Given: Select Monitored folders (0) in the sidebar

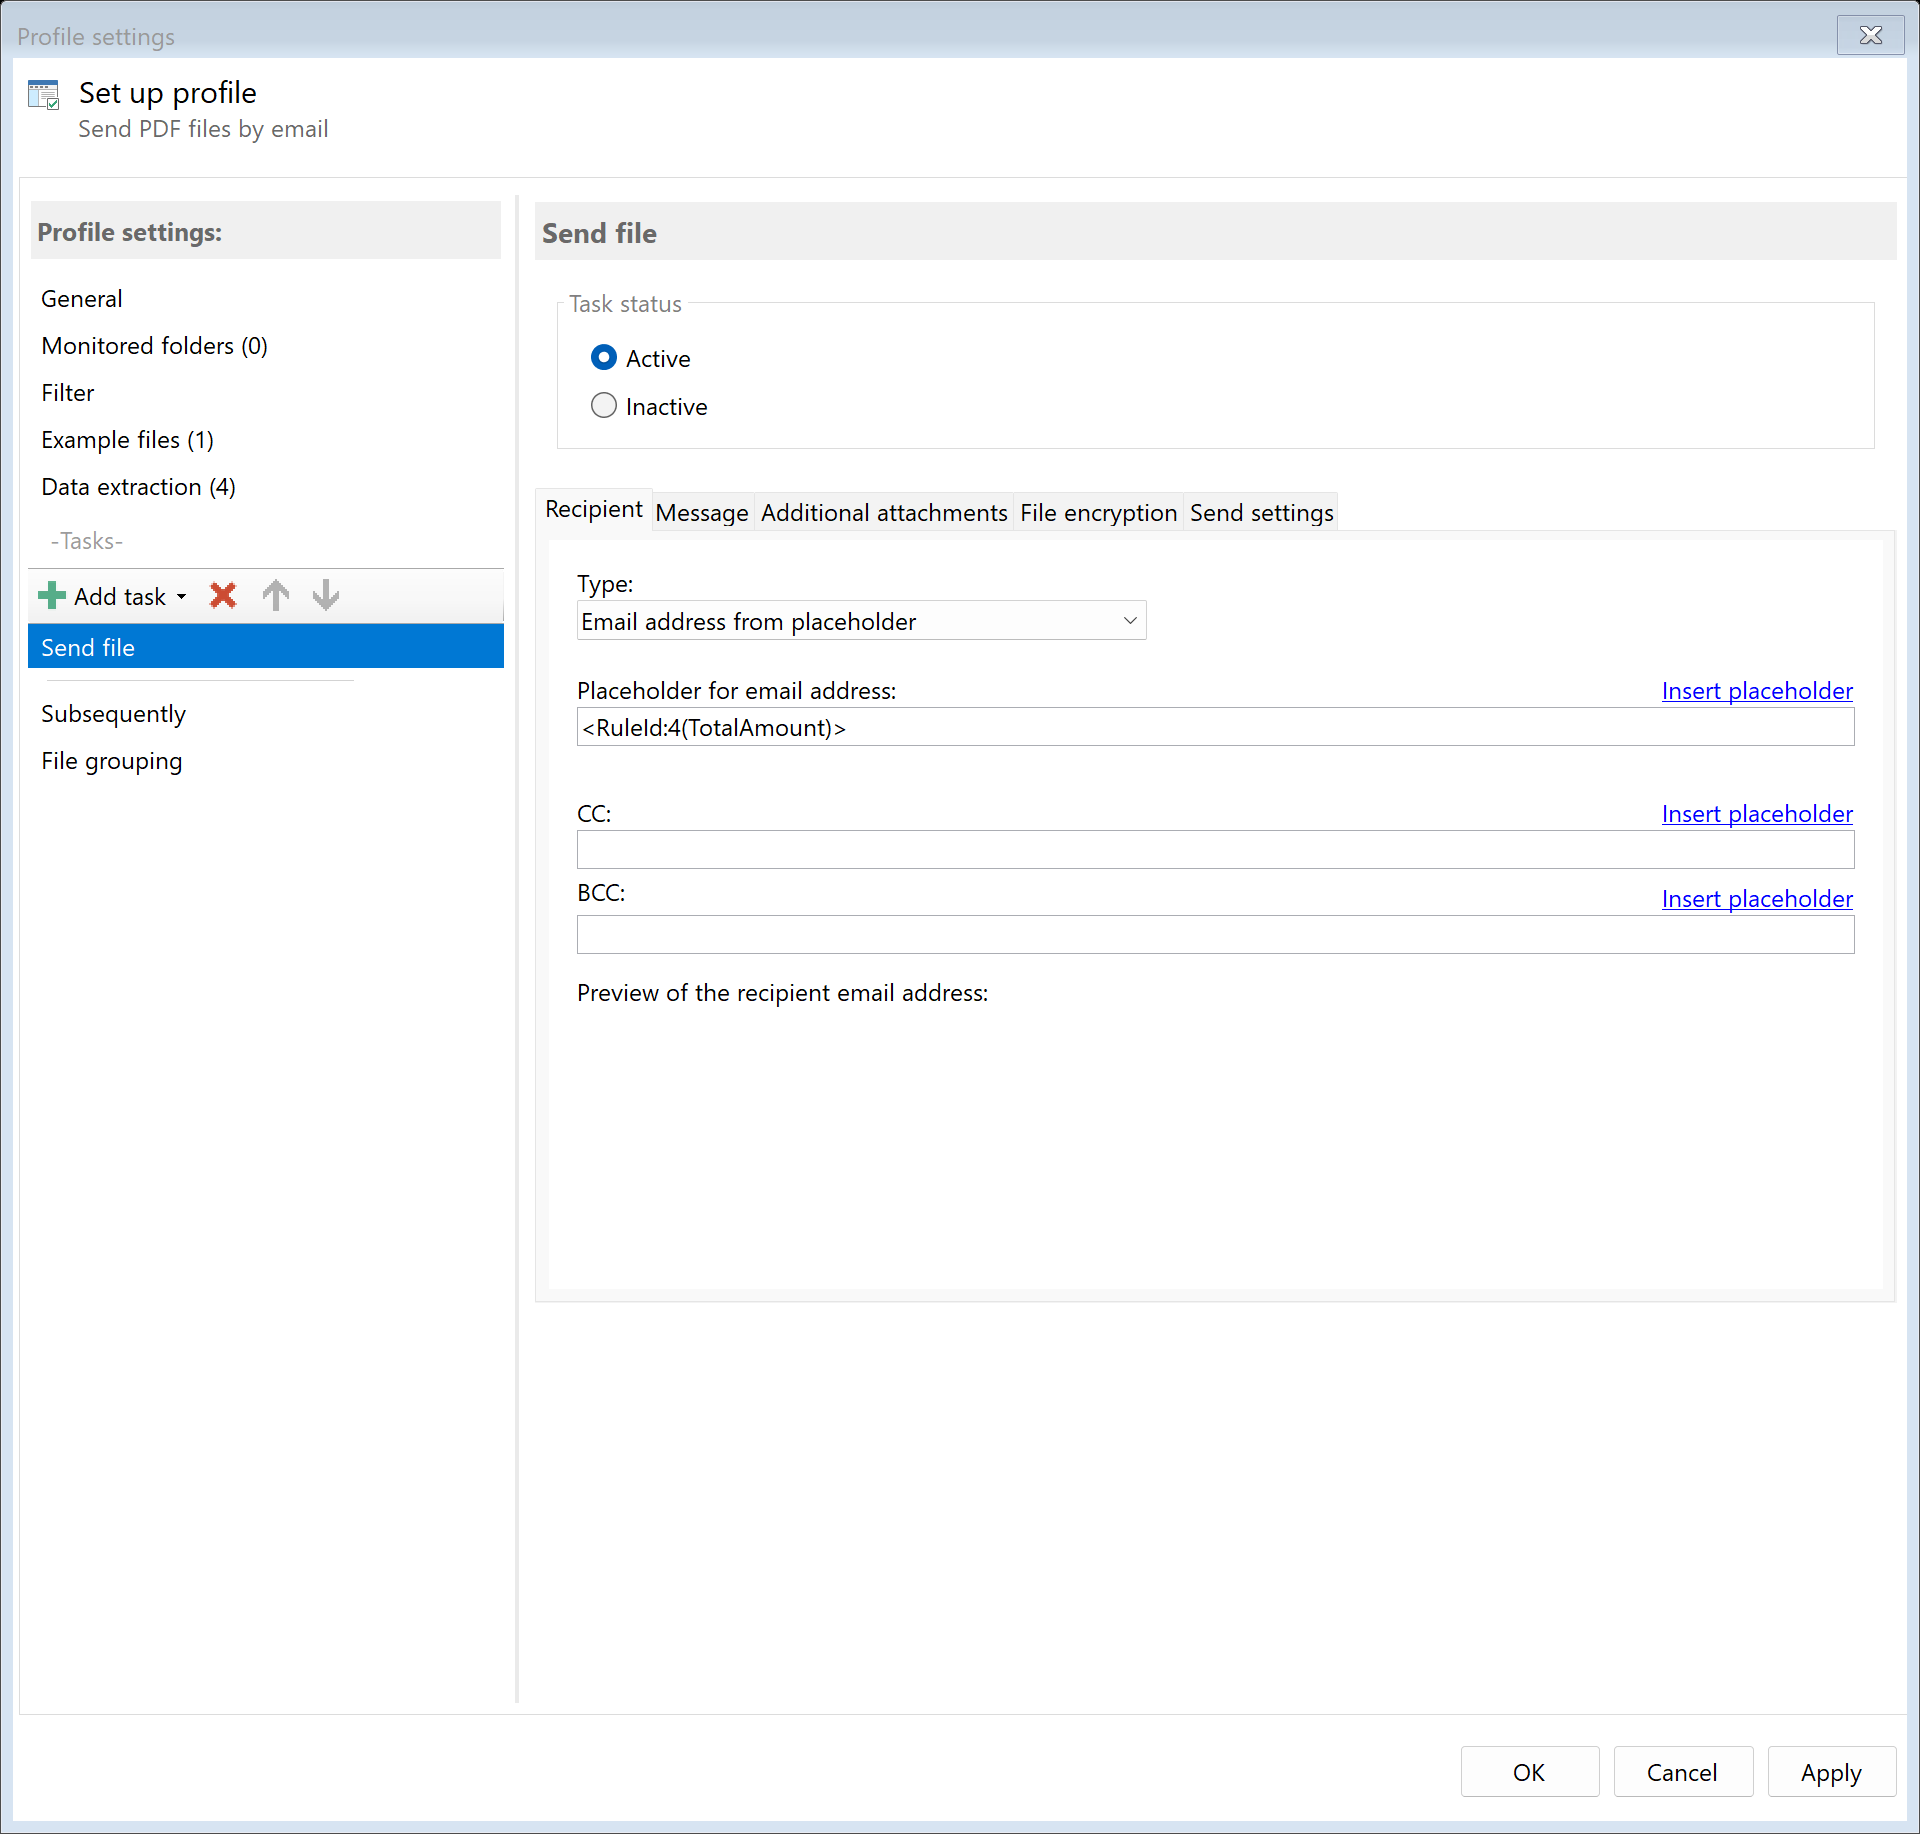Looking at the screenshot, I should click(x=155, y=346).
